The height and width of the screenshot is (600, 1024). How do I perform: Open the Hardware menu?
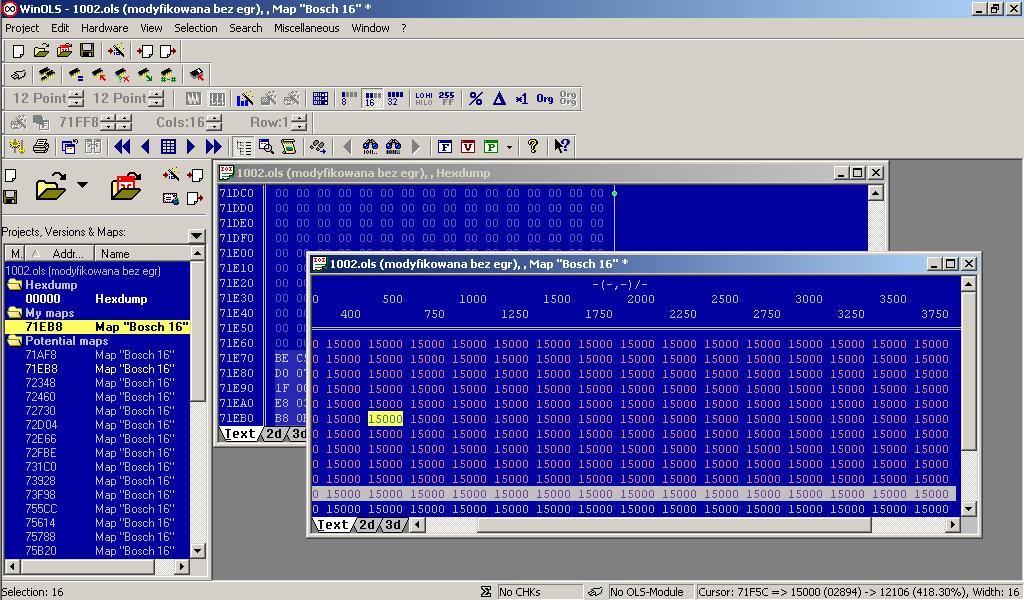click(x=104, y=28)
